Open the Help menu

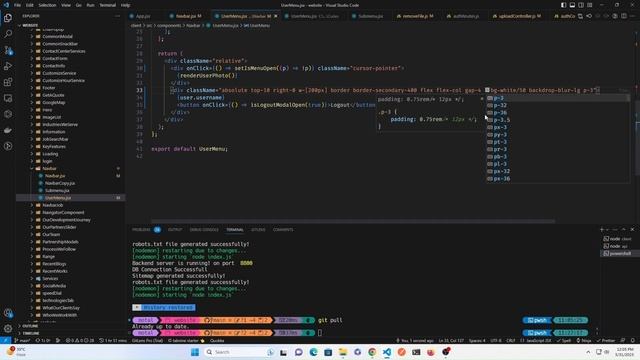tap(125, 5)
